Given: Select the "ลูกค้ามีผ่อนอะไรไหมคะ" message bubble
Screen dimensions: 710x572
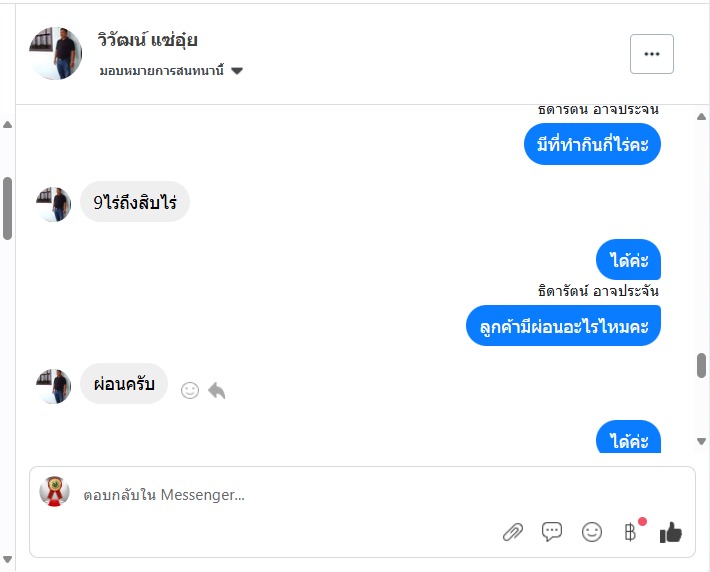Looking at the screenshot, I should (x=564, y=325).
